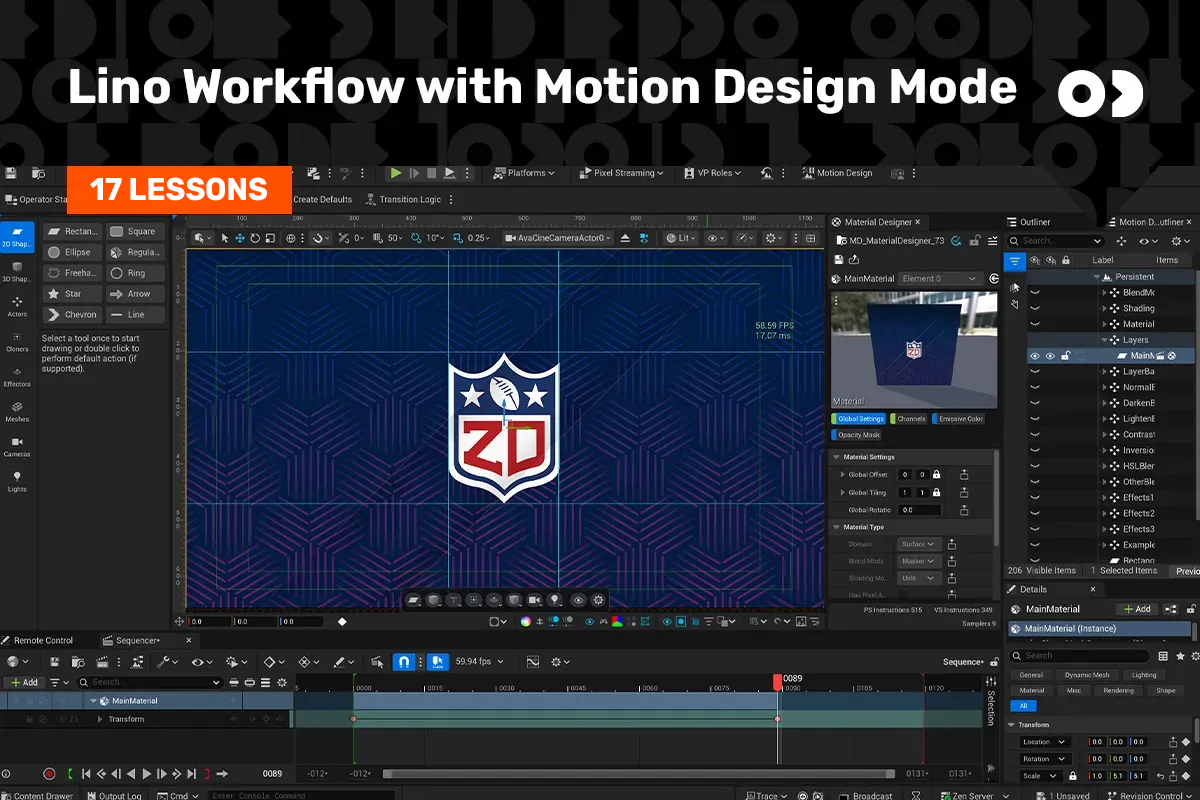Screen dimensions: 1200x800
Task: Toggle visibility of NormalE outliner row
Action: [1035, 387]
